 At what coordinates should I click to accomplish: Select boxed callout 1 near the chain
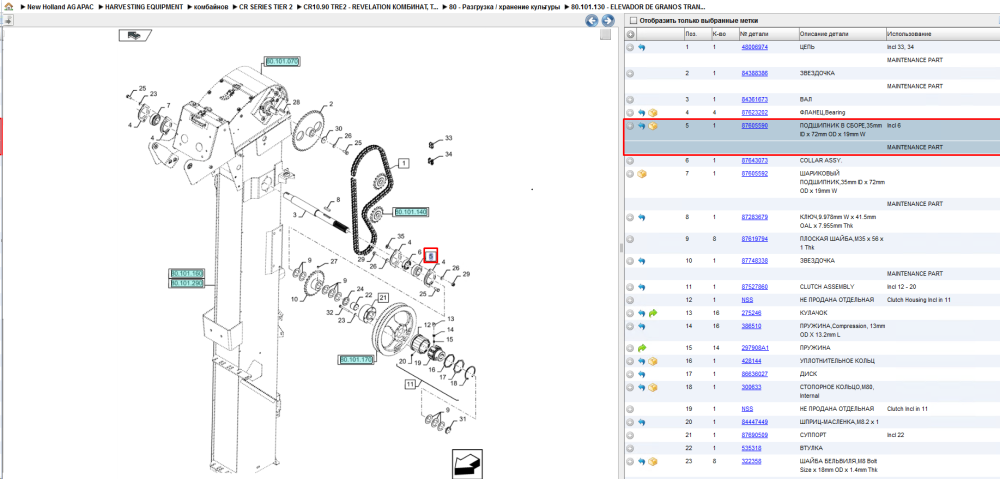click(403, 163)
